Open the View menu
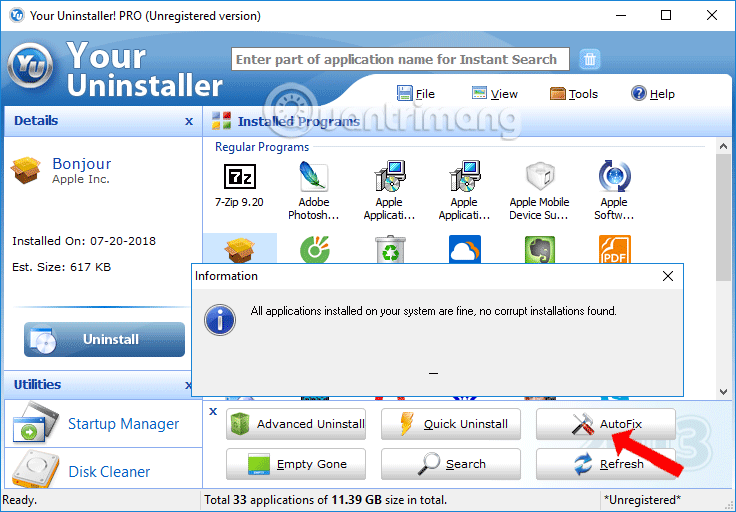The width and height of the screenshot is (736, 512). (495, 93)
